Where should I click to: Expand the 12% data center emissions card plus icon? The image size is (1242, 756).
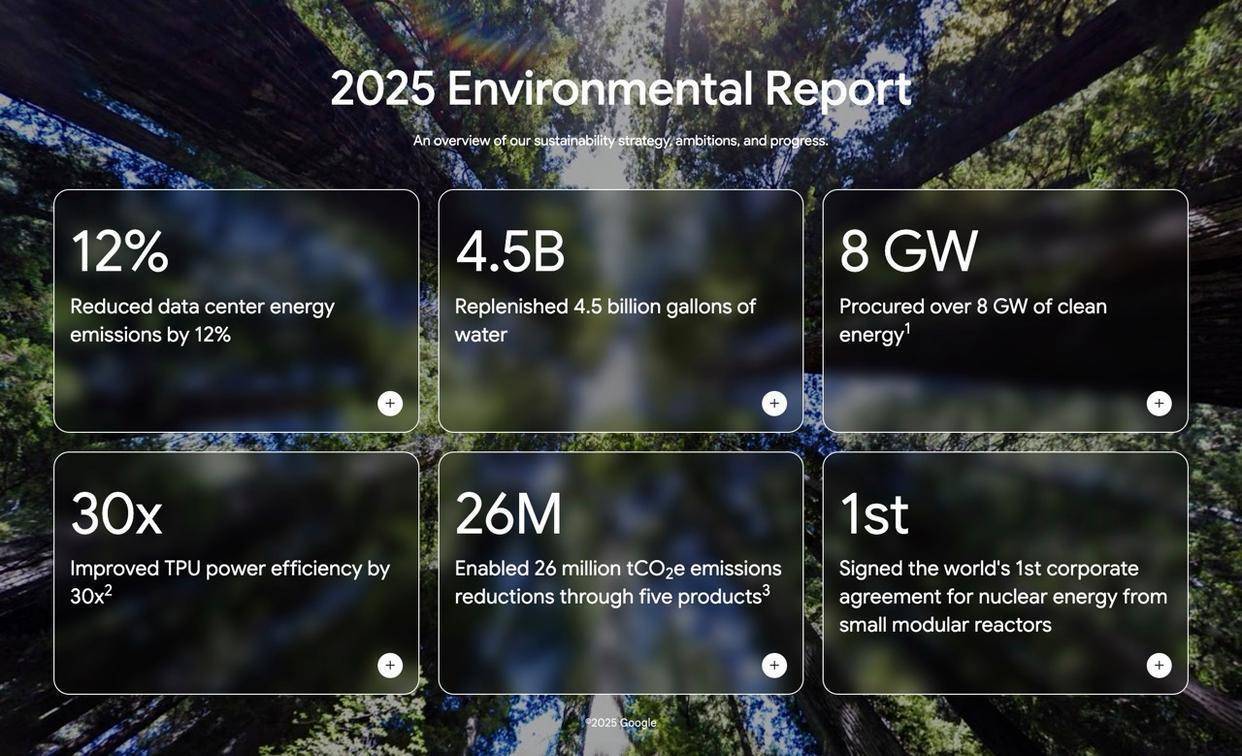pyautogui.click(x=390, y=404)
